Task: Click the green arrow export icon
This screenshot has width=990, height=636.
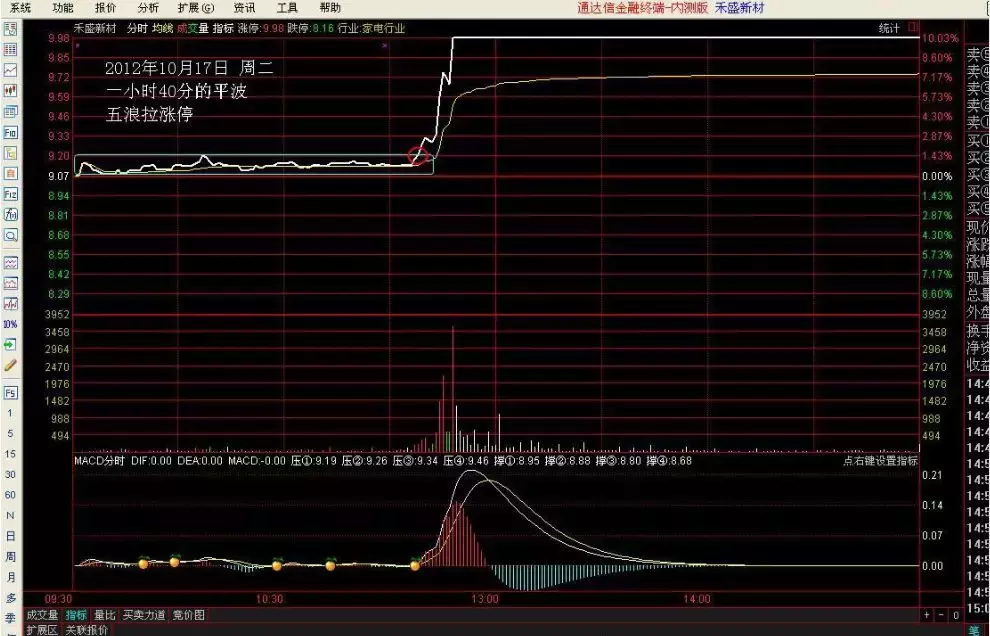Action: pyautogui.click(x=11, y=345)
